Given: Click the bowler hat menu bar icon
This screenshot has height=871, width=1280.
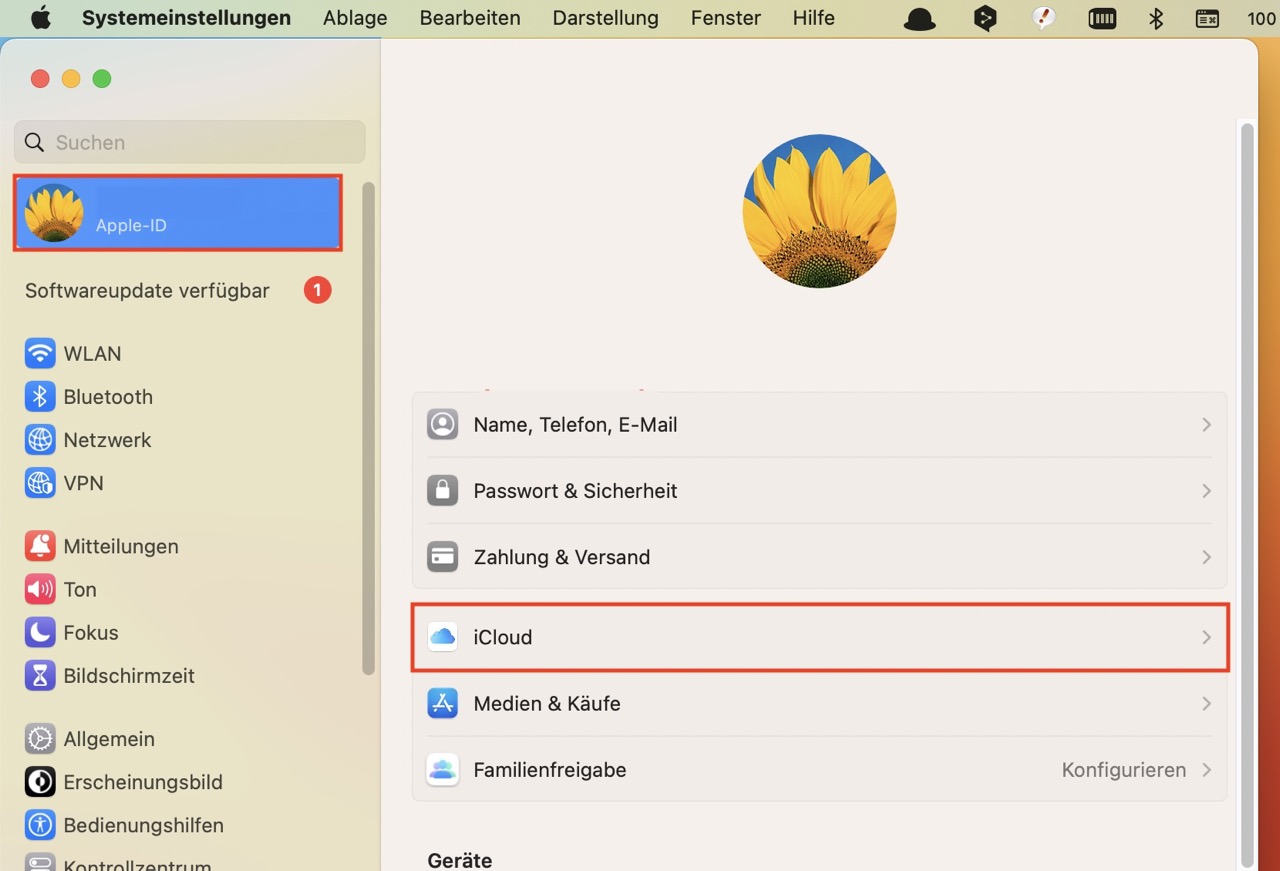Looking at the screenshot, I should [919, 18].
